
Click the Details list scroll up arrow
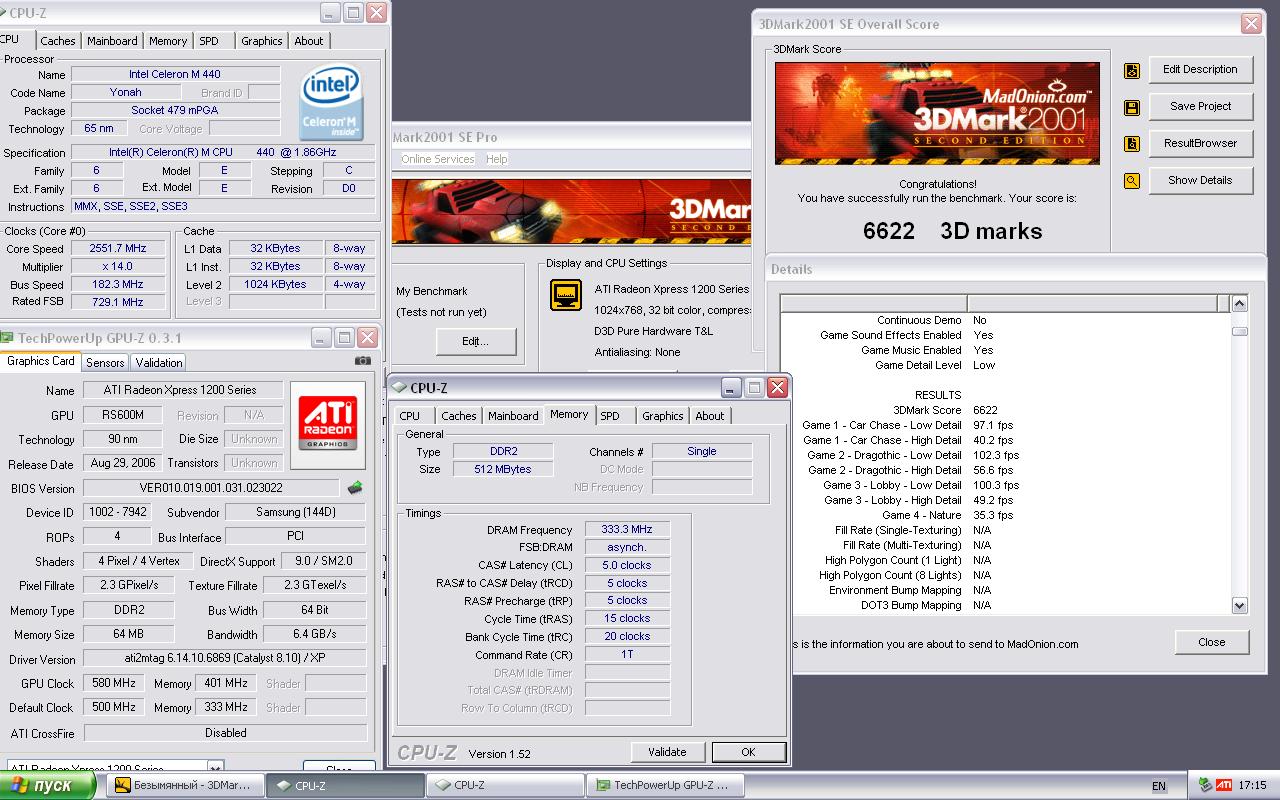pos(1240,304)
